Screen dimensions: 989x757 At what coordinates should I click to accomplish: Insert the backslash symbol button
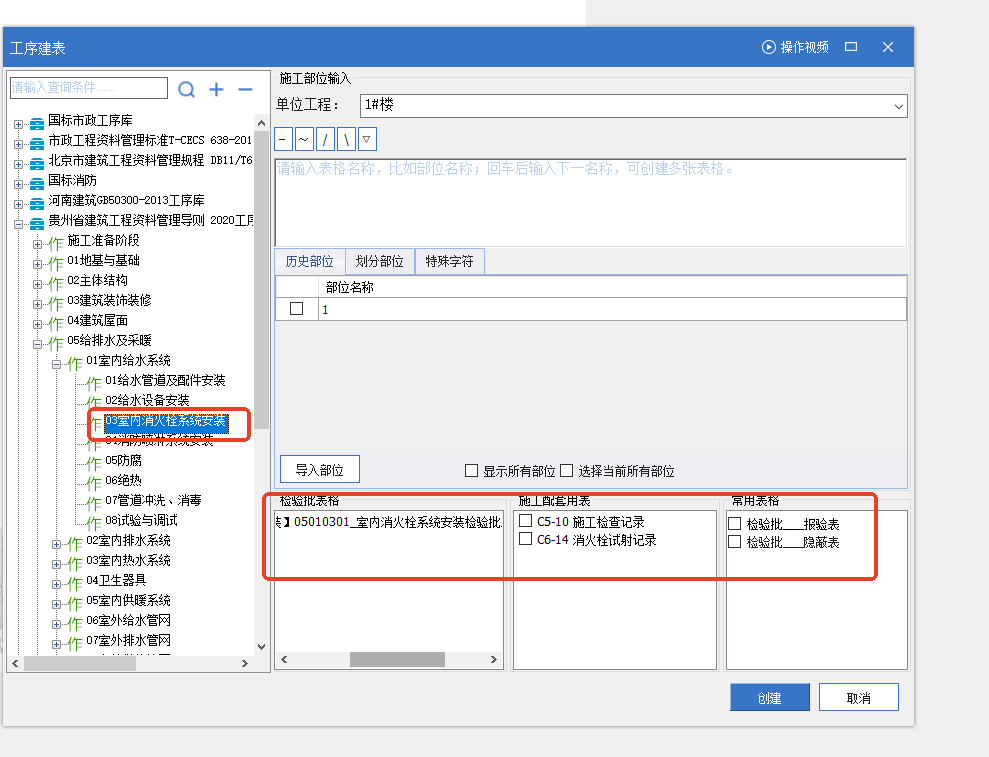point(346,138)
